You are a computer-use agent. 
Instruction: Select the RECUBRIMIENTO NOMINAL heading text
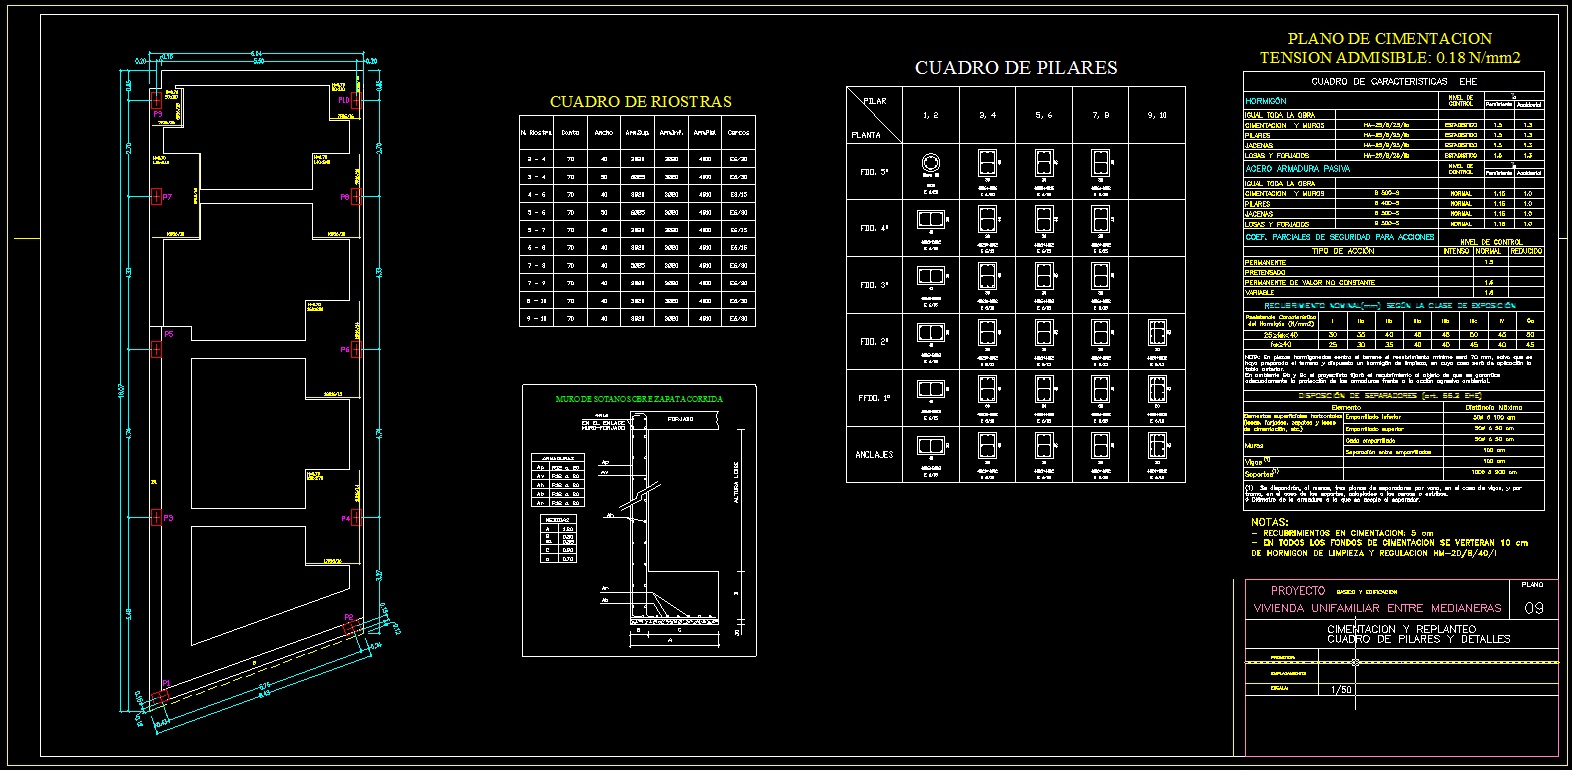tap(1390, 305)
